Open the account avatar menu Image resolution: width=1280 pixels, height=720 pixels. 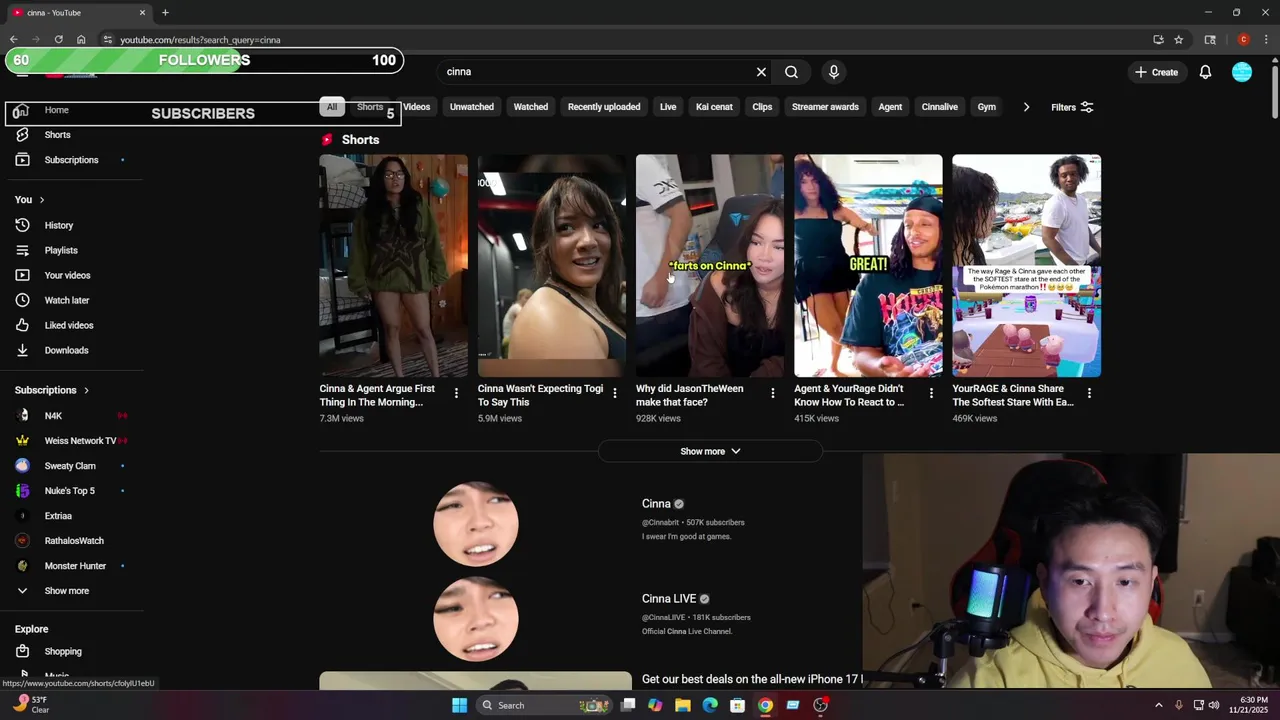[1242, 72]
